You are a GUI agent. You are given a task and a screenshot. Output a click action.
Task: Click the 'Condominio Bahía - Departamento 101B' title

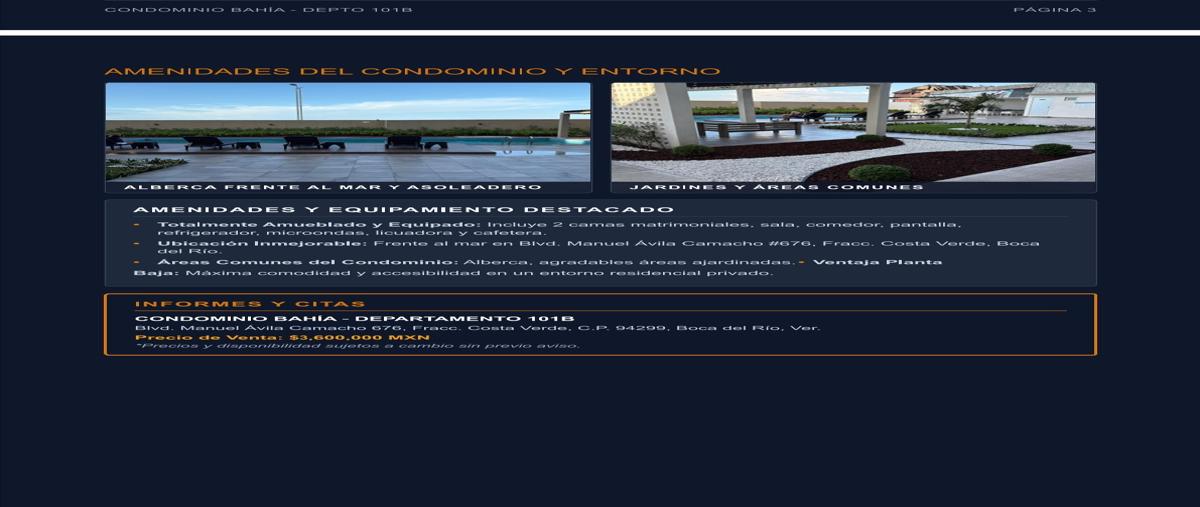355,319
